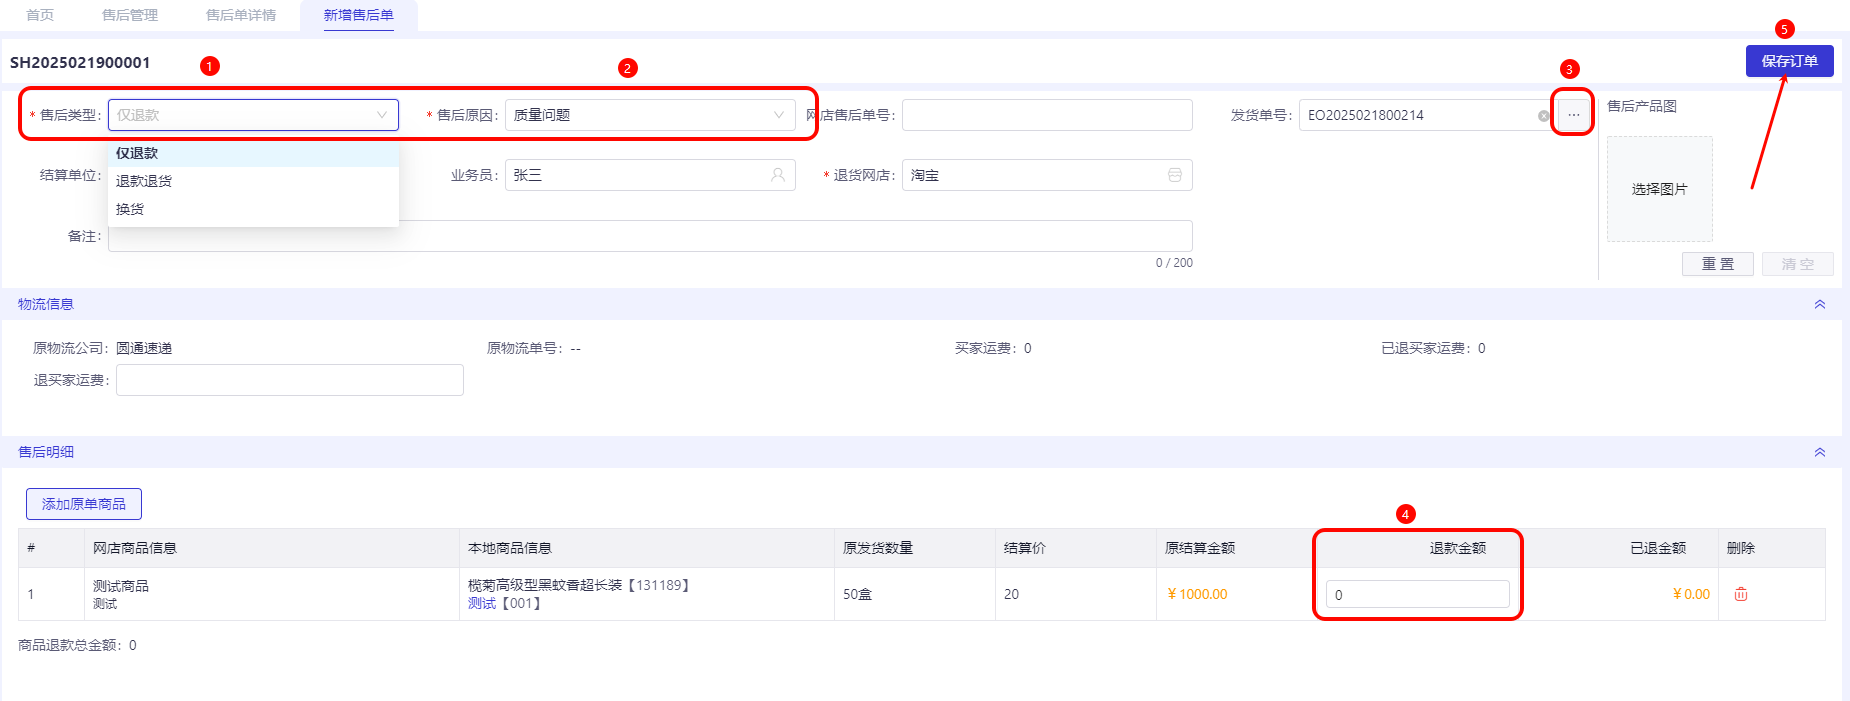
Task: Click the 圆通速递 logistics company text
Action: (144, 348)
